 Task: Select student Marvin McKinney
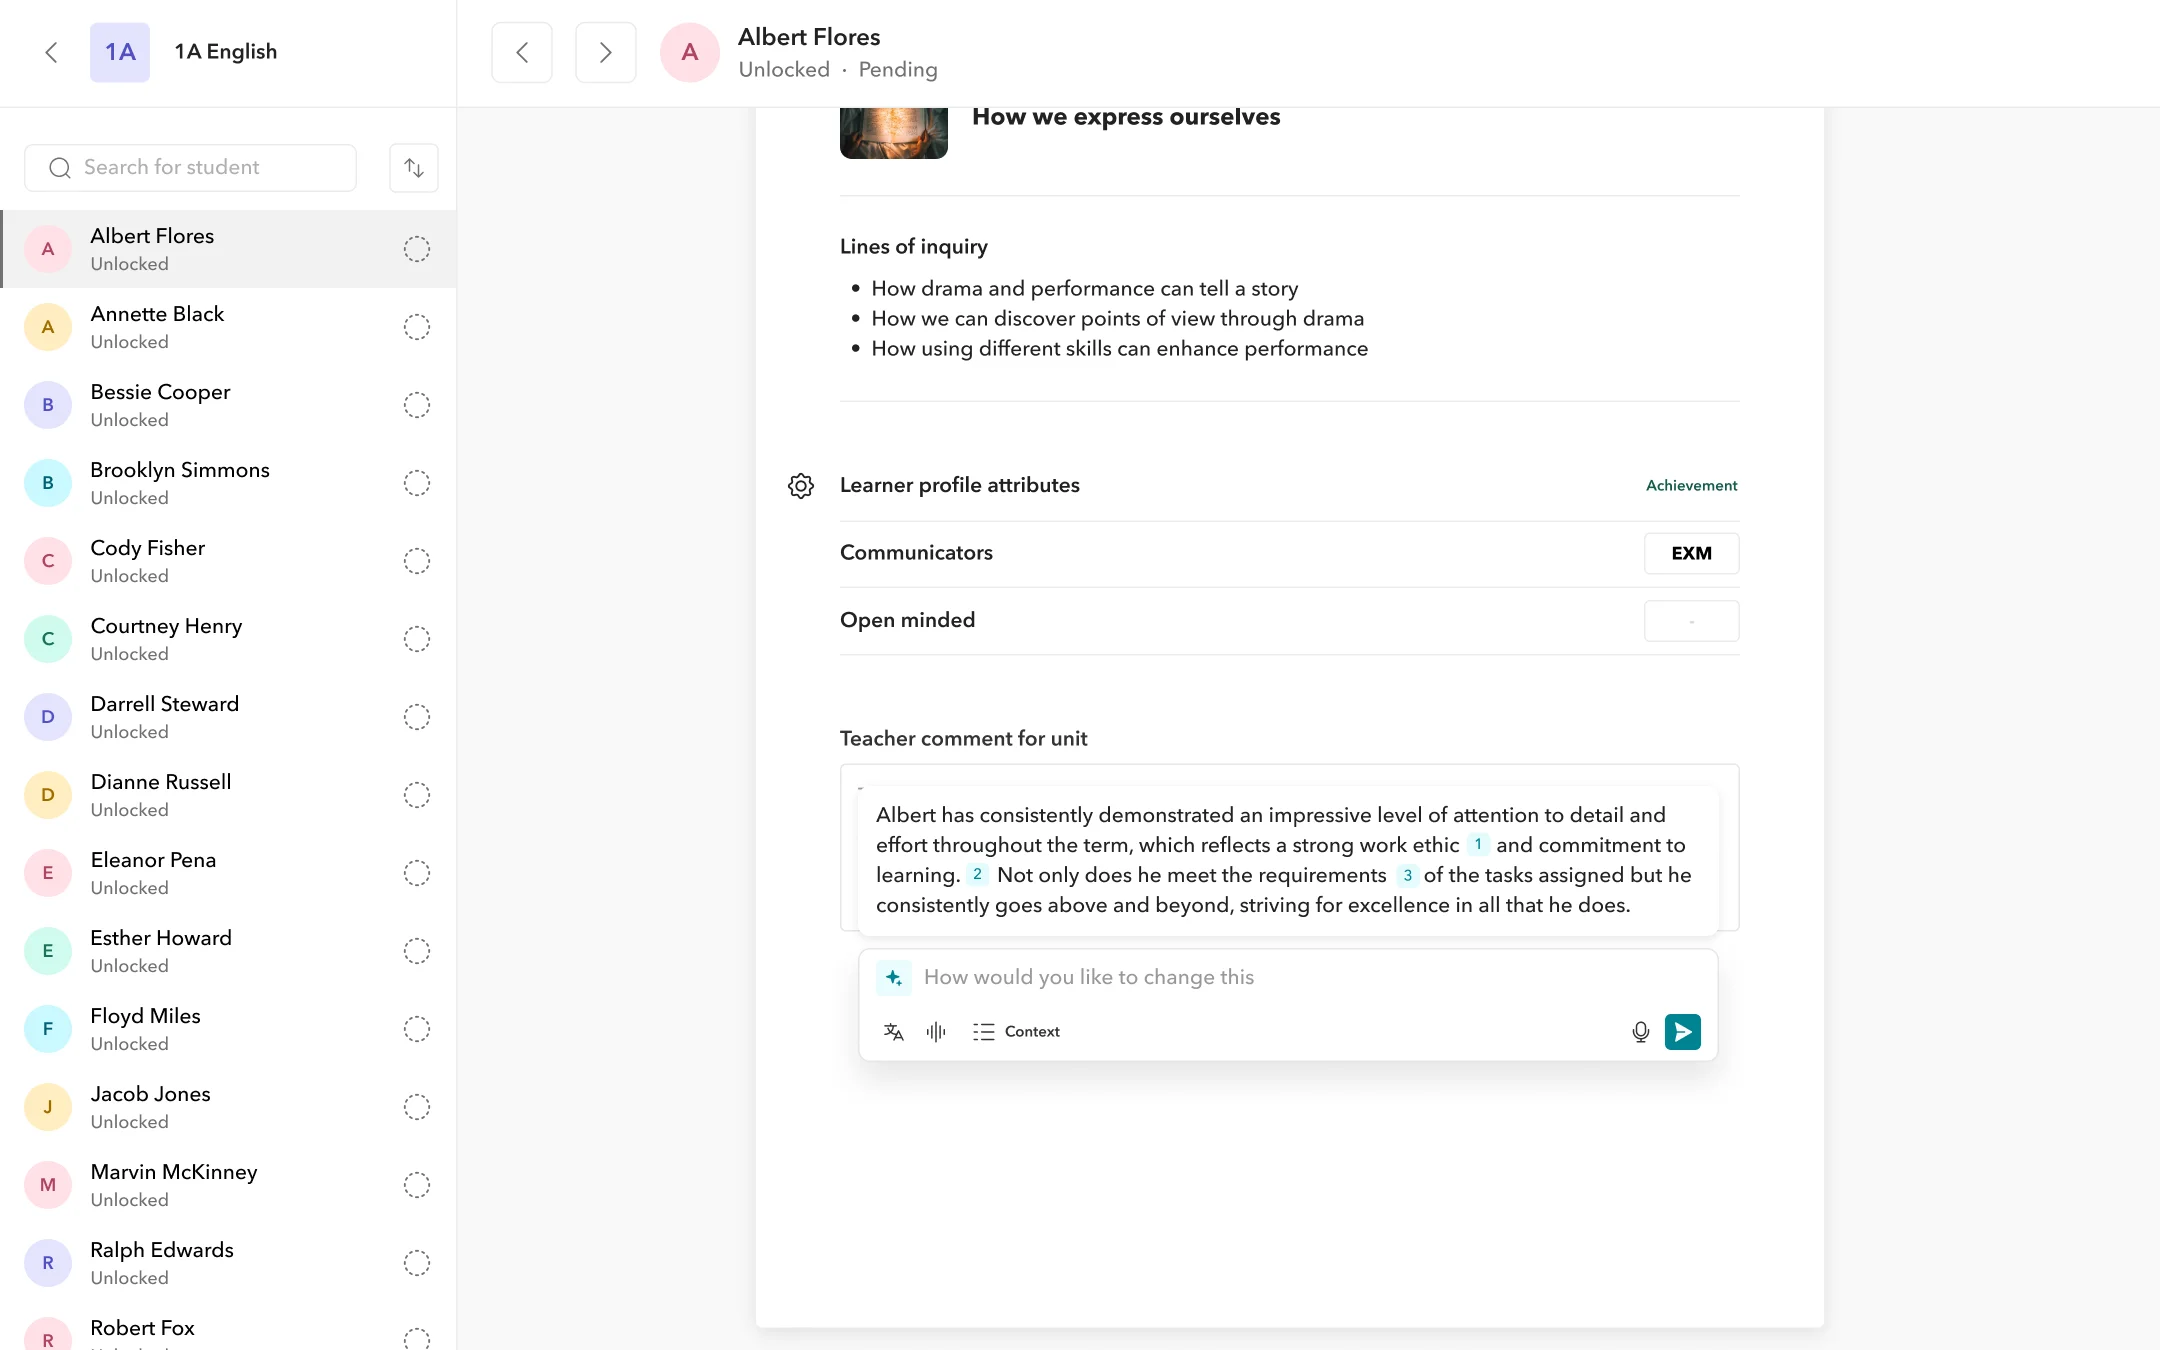point(229,1185)
